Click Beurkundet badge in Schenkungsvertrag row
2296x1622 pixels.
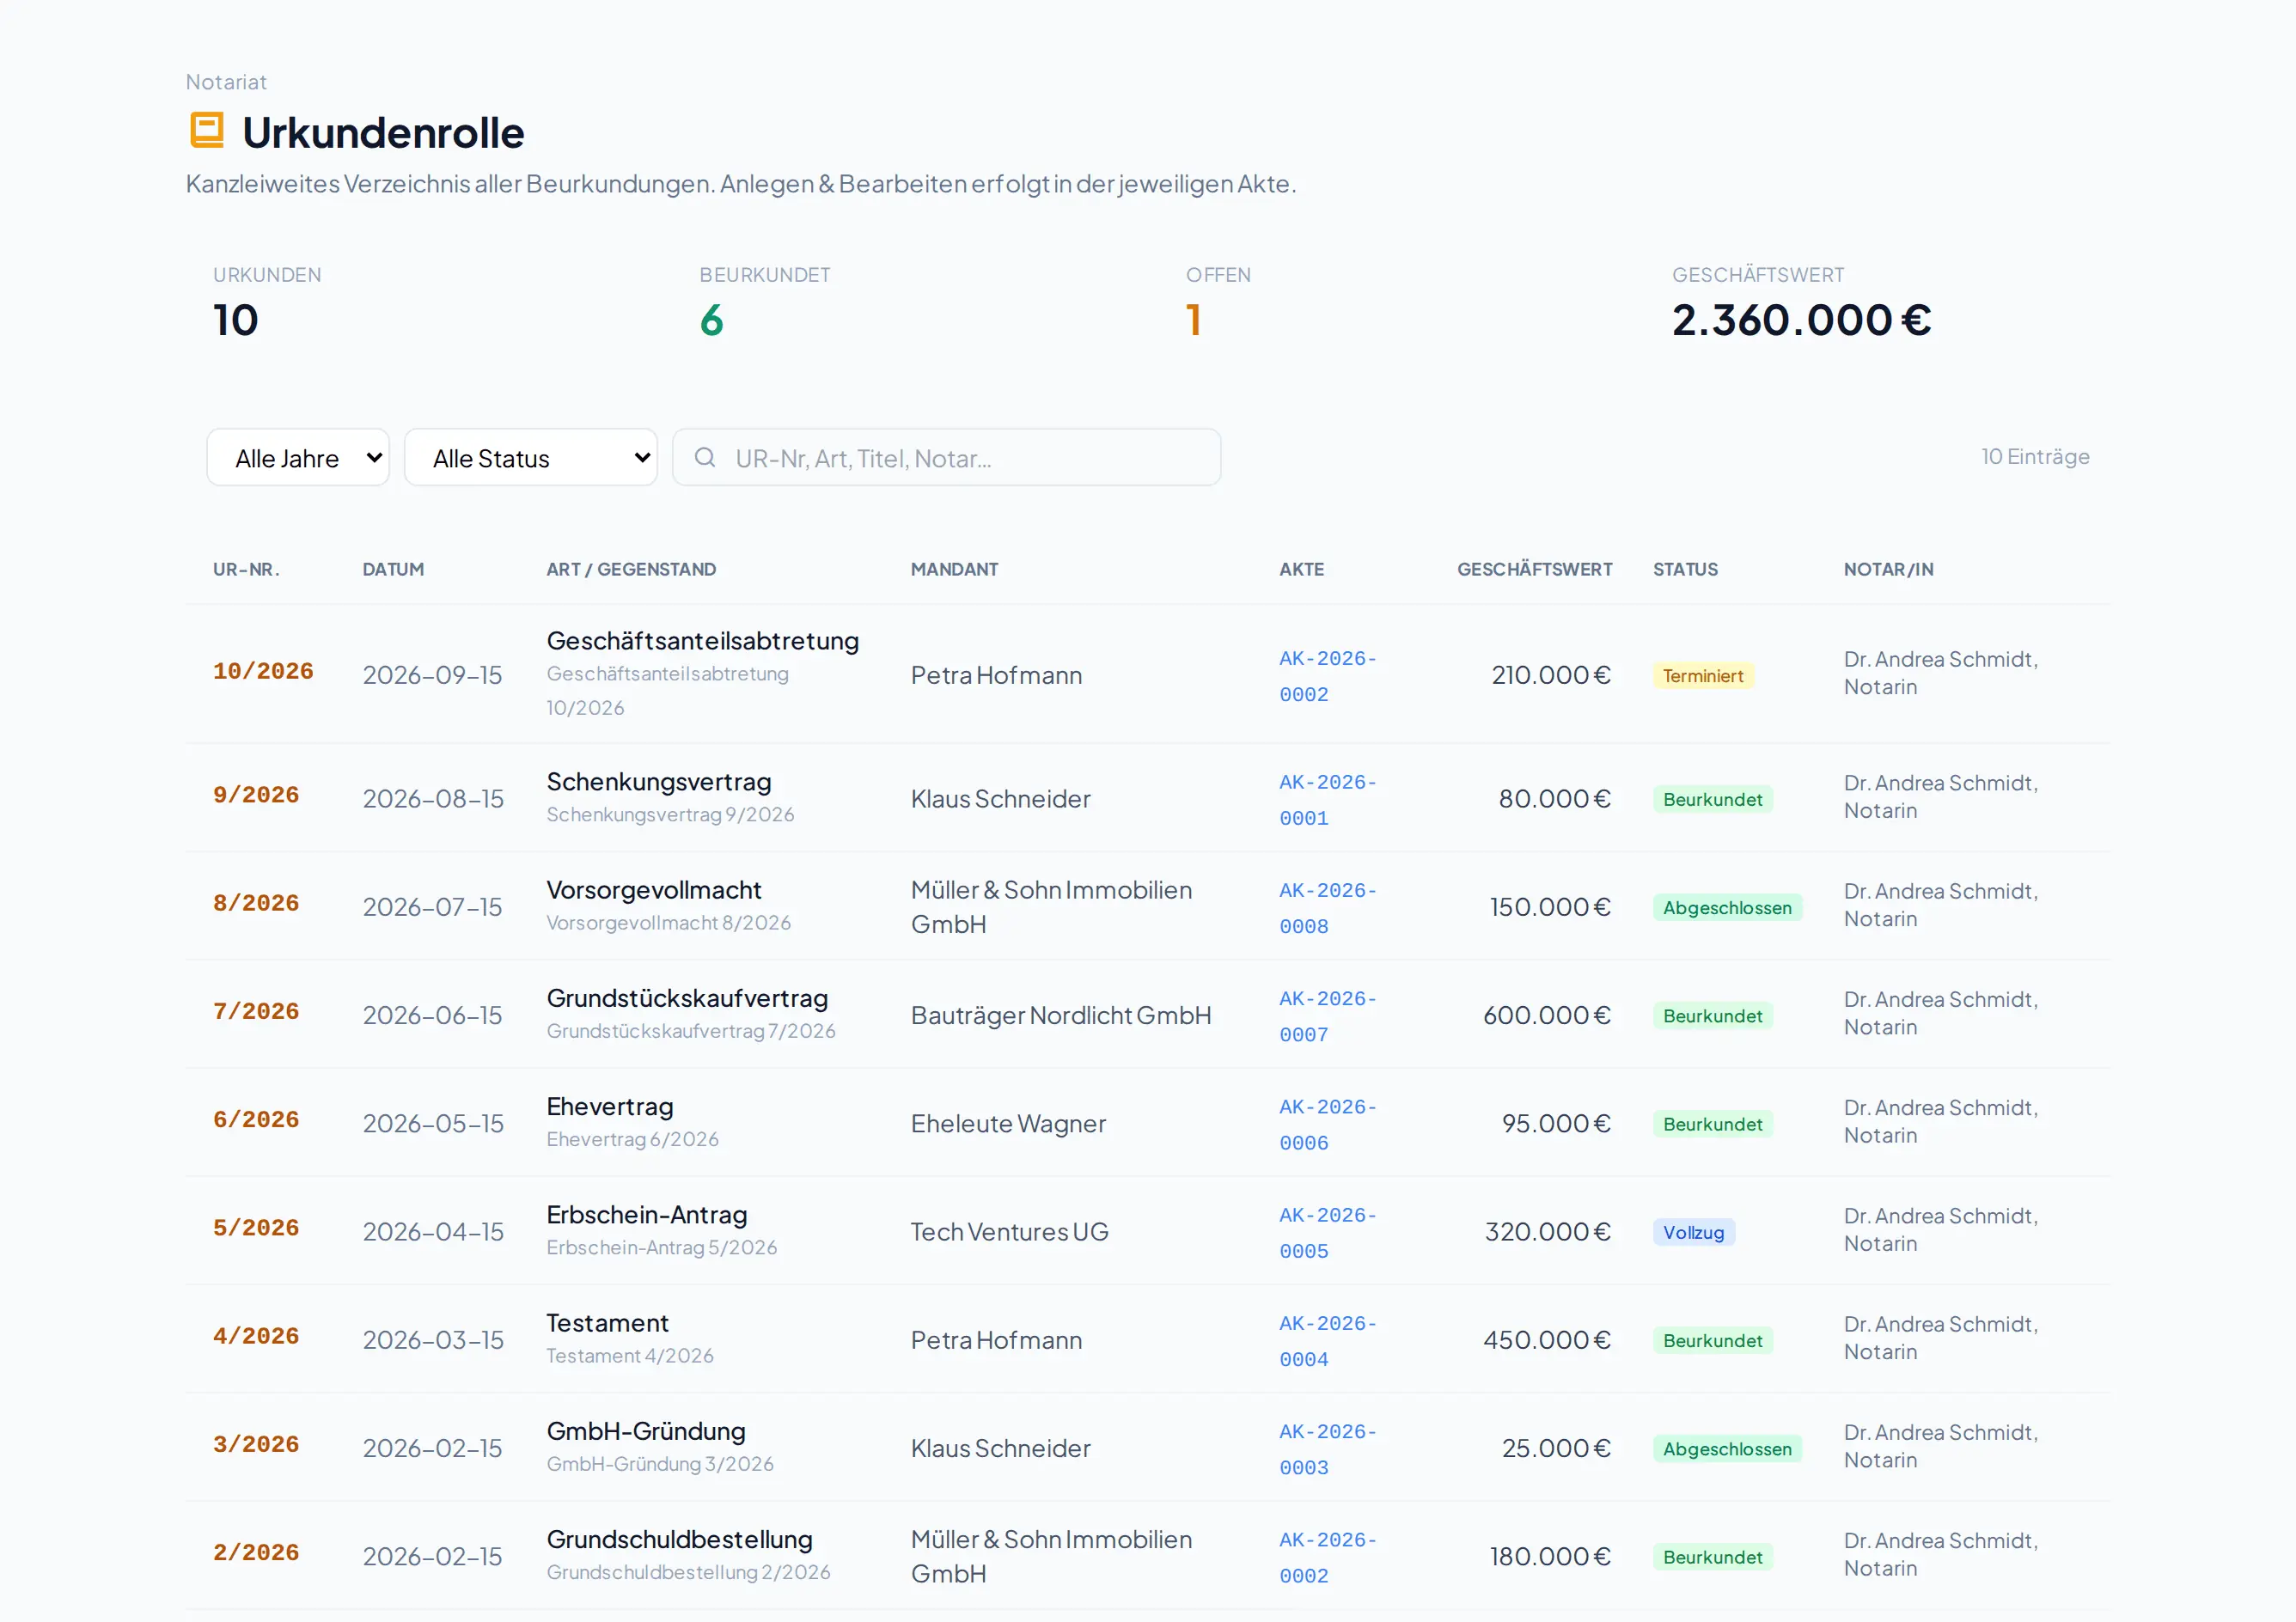coord(1713,800)
